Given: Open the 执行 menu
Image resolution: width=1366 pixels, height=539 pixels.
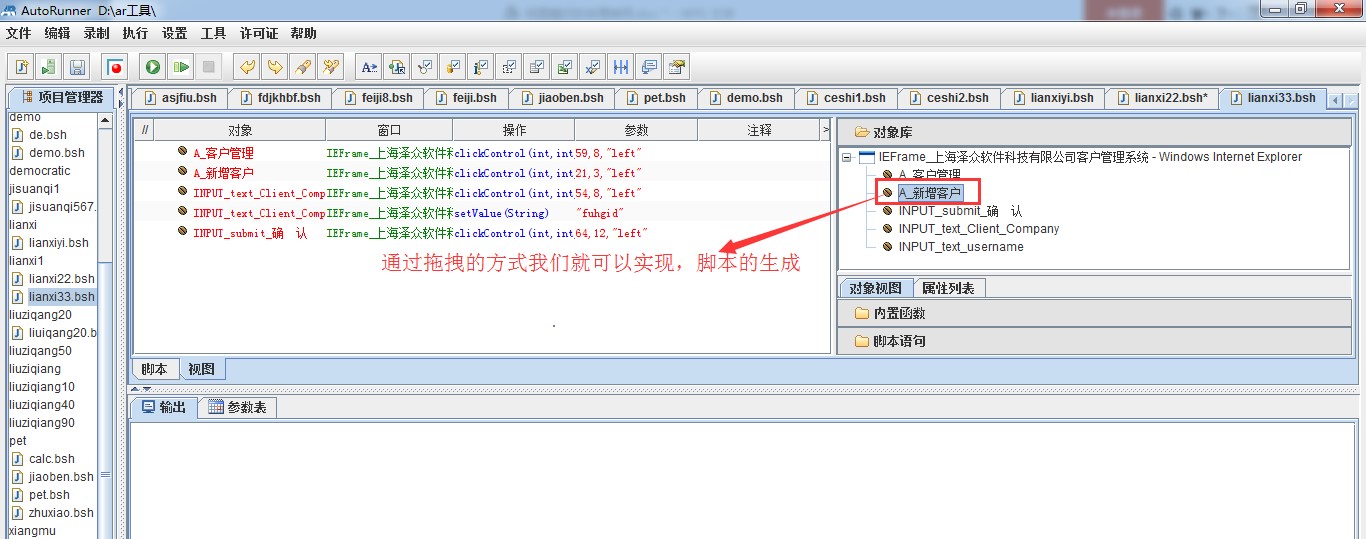Looking at the screenshot, I should click(135, 33).
